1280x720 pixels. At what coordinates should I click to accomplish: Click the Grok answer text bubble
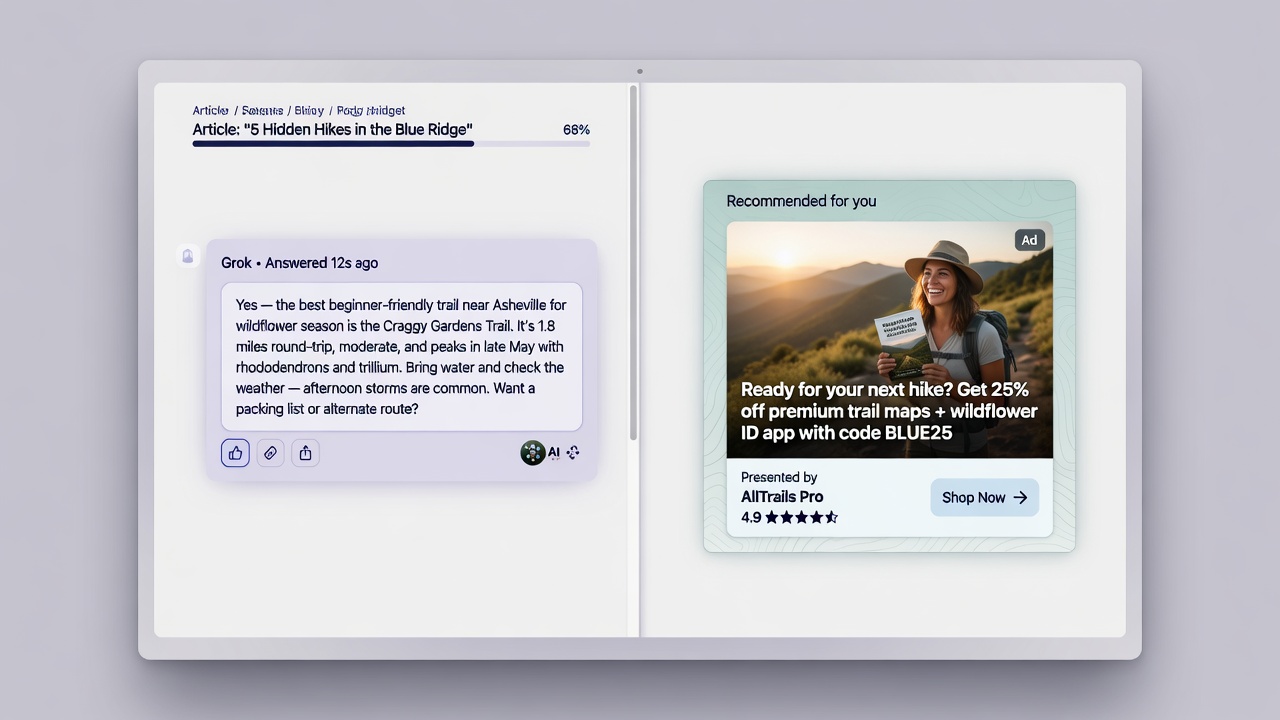point(401,357)
